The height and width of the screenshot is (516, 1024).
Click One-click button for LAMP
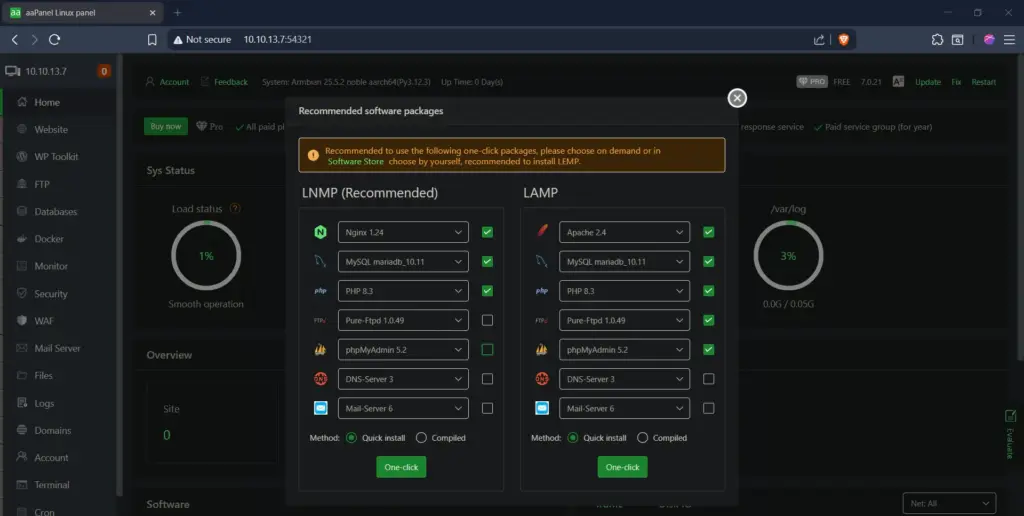pyautogui.click(x=622, y=467)
